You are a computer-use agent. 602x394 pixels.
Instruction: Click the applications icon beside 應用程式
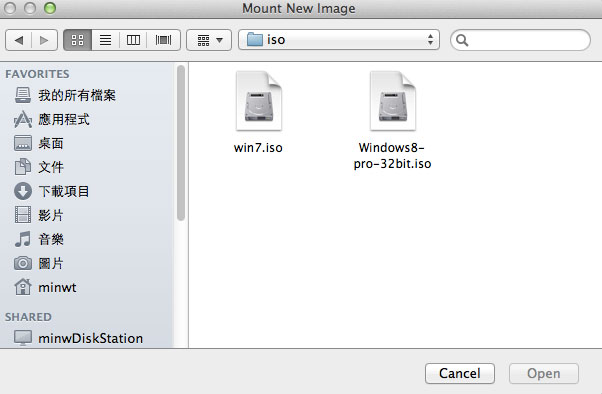pos(23,119)
